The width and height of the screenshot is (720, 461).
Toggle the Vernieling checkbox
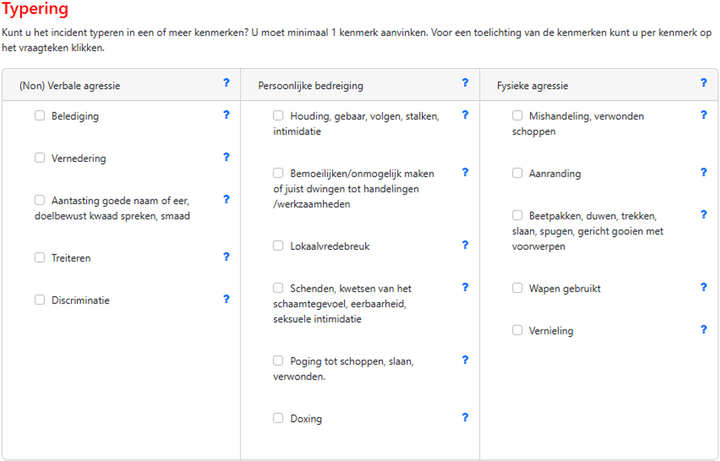point(518,330)
